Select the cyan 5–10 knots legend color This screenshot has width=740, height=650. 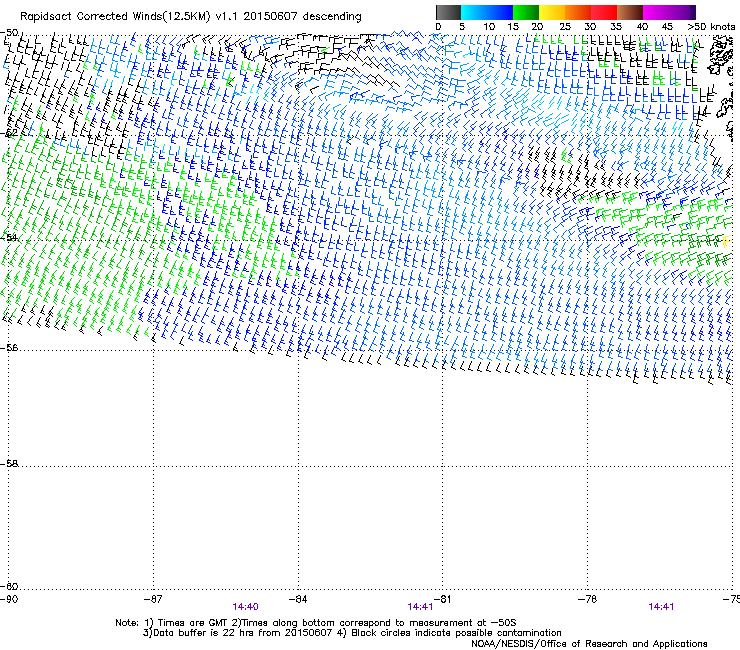474,12
